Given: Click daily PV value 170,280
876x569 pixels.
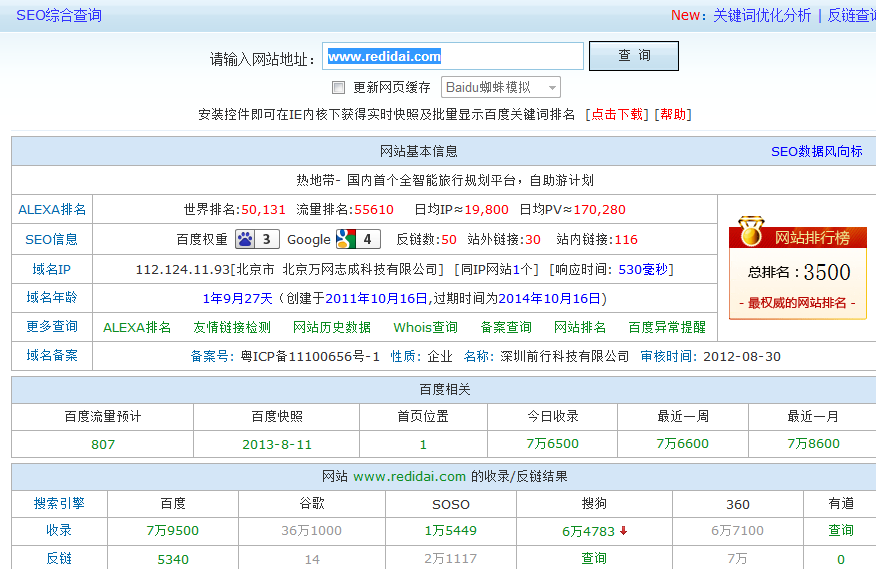Looking at the screenshot, I should pos(599,210).
